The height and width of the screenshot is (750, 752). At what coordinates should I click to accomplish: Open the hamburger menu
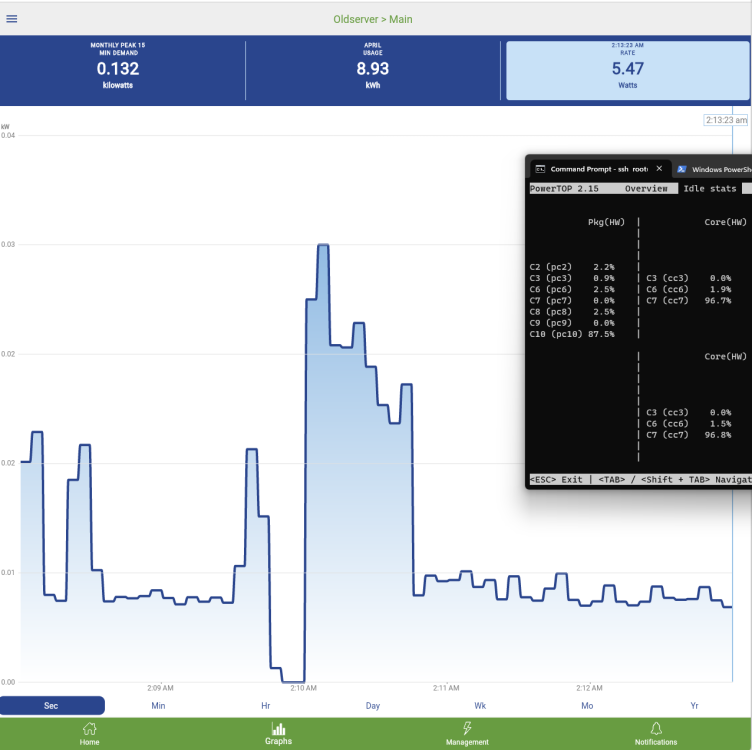tap(12, 19)
